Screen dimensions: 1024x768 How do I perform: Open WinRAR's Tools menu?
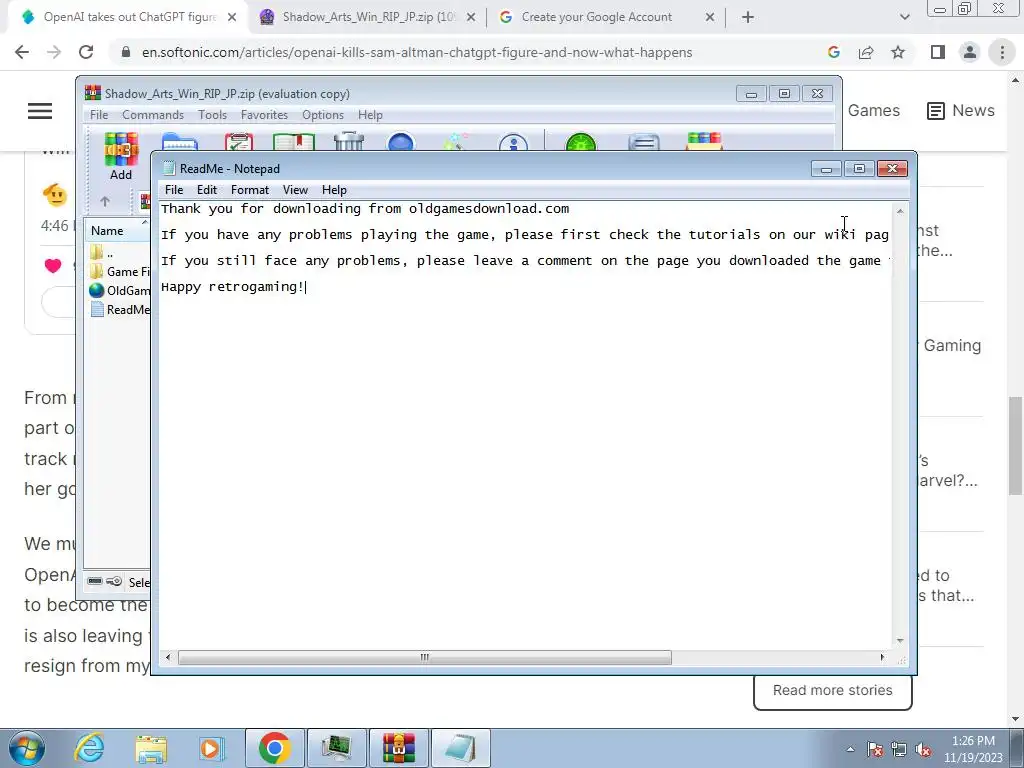click(212, 115)
